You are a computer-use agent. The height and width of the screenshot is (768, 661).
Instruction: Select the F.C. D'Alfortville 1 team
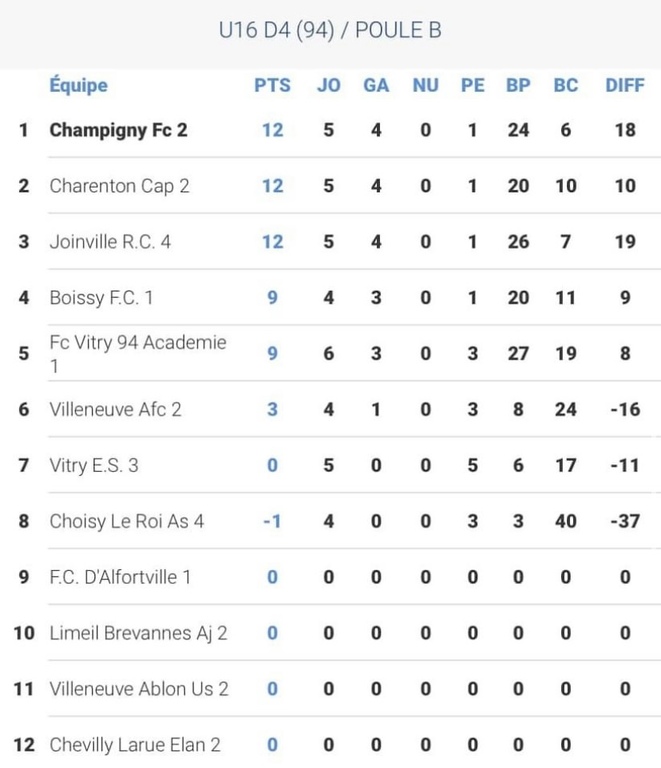click(120, 577)
